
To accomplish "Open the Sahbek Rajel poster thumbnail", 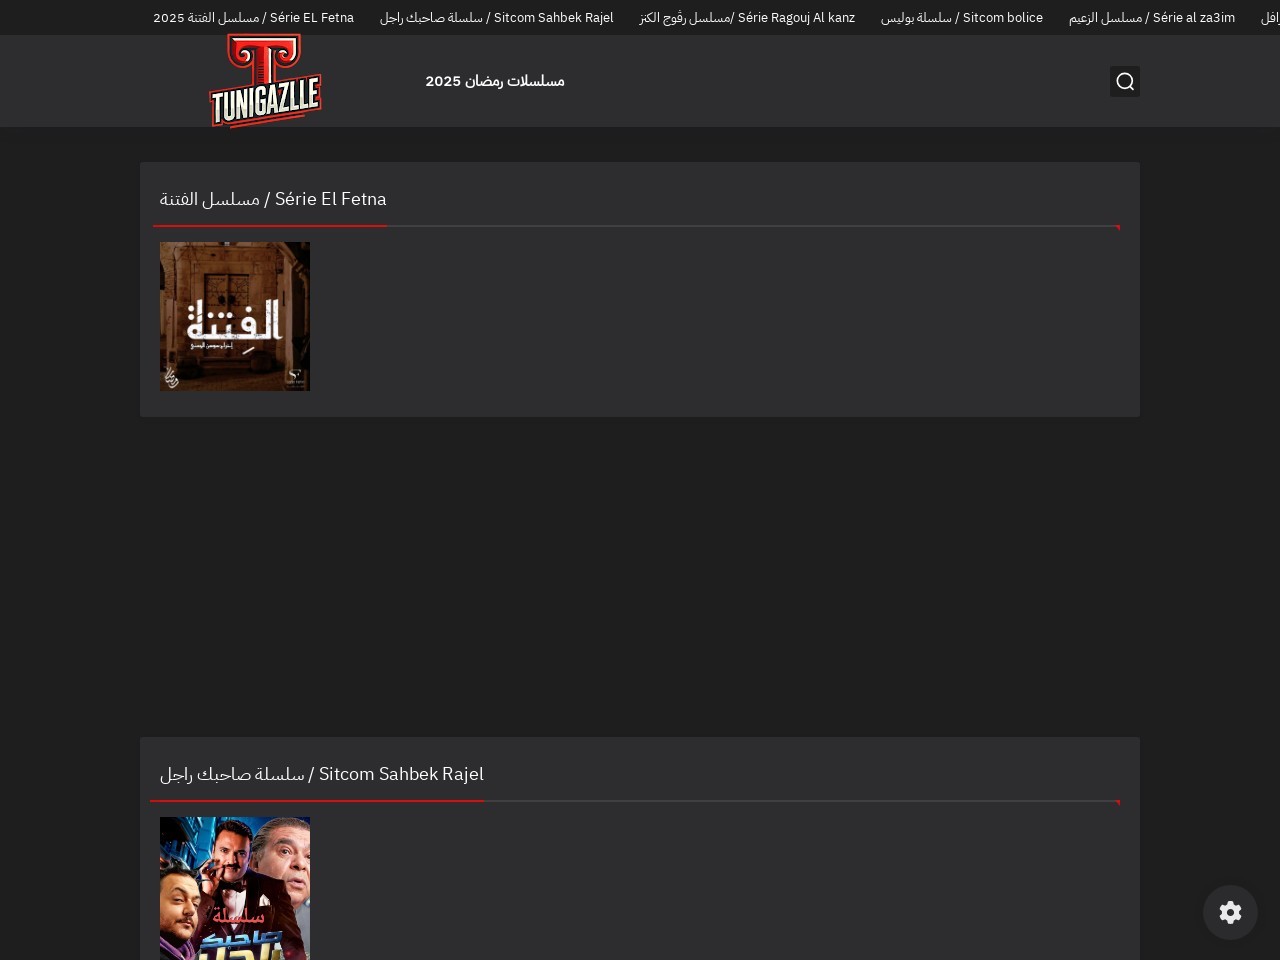I will 235,888.
